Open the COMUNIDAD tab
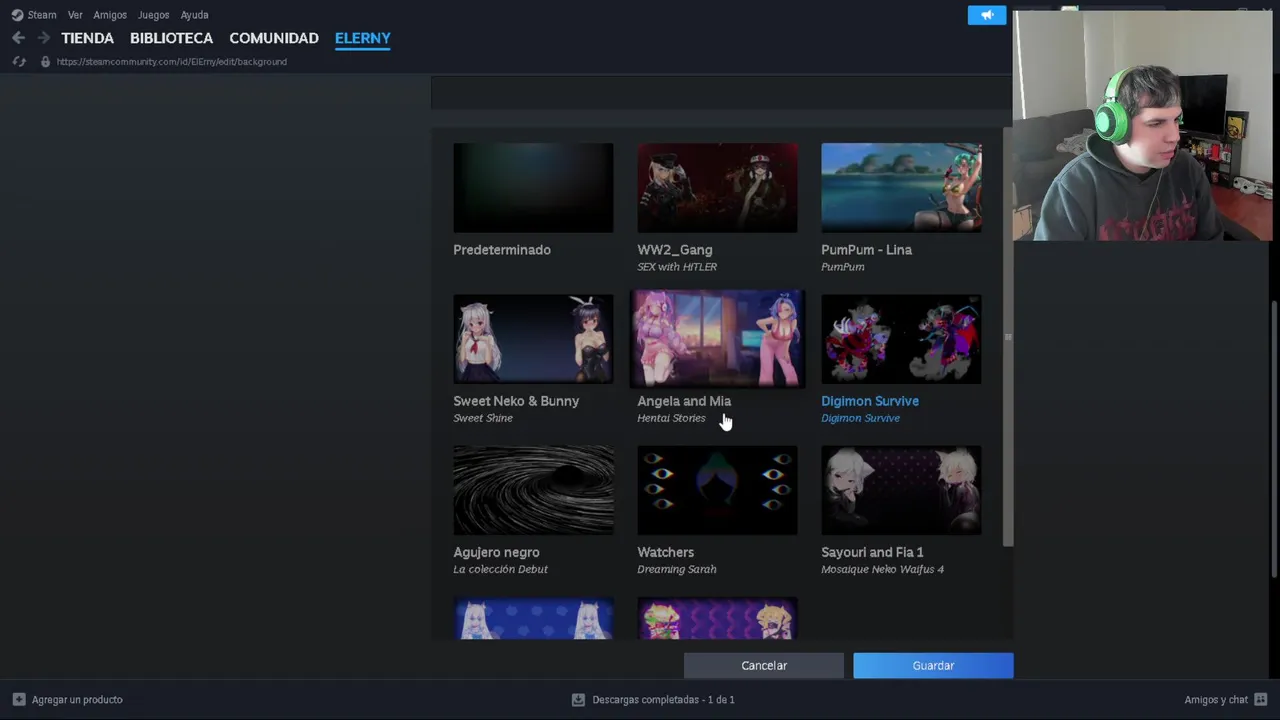This screenshot has width=1280, height=720. click(274, 38)
